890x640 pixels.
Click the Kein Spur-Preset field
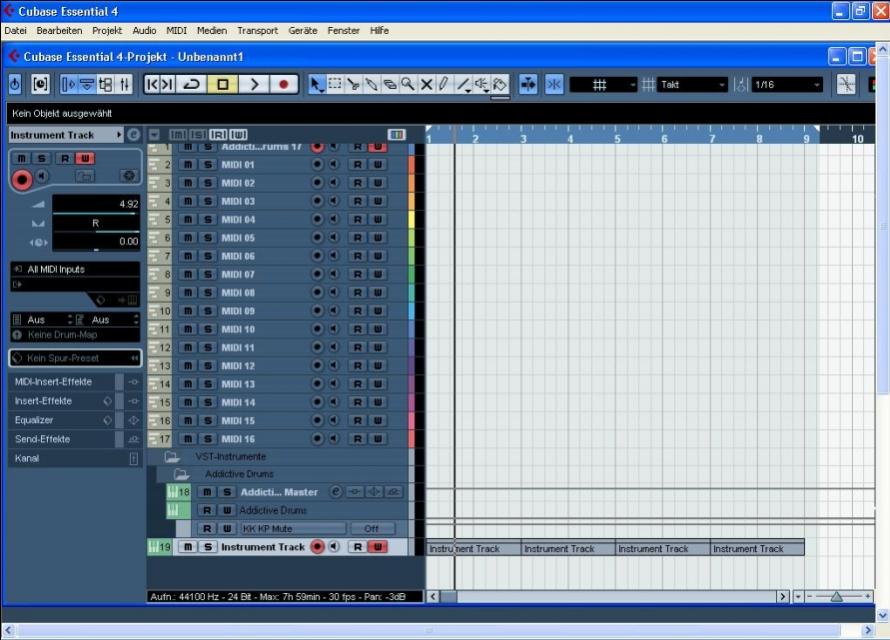pyautogui.click(x=75, y=358)
